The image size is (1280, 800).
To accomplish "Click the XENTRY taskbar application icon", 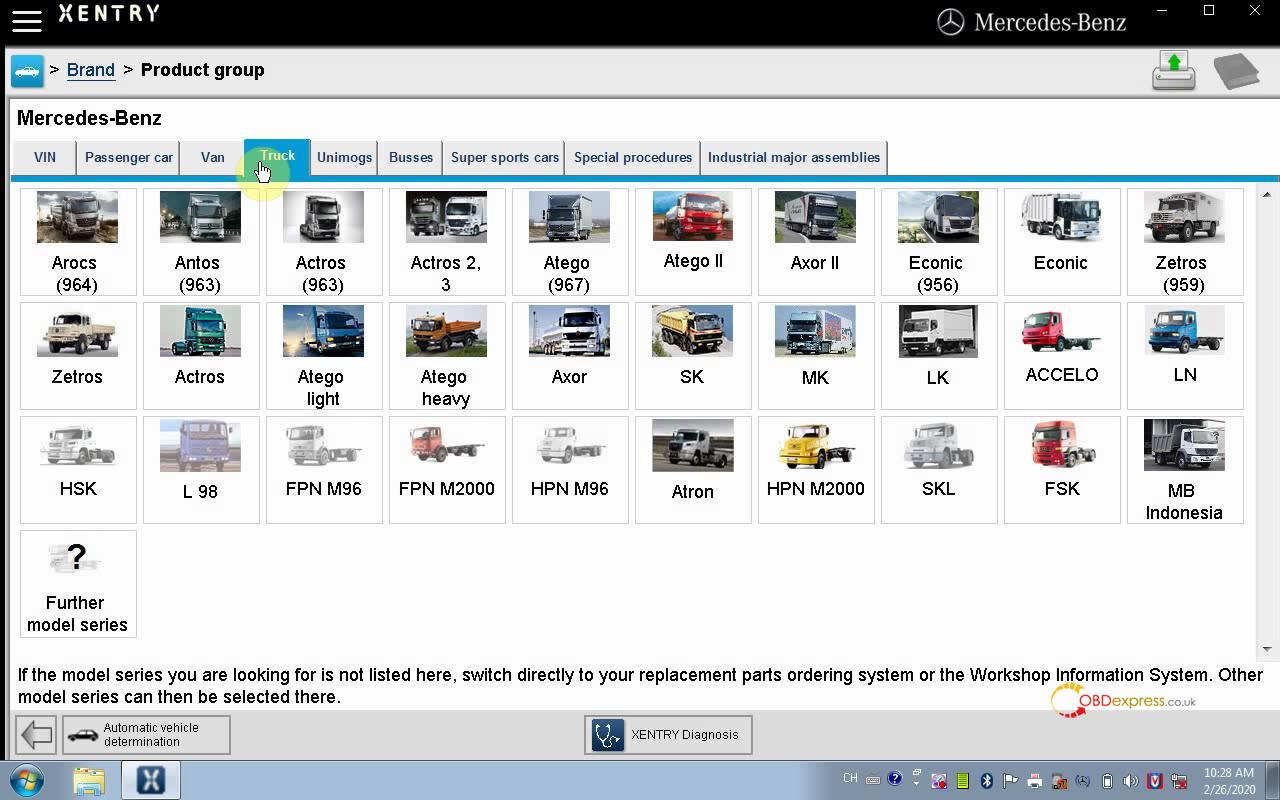I will [x=151, y=780].
